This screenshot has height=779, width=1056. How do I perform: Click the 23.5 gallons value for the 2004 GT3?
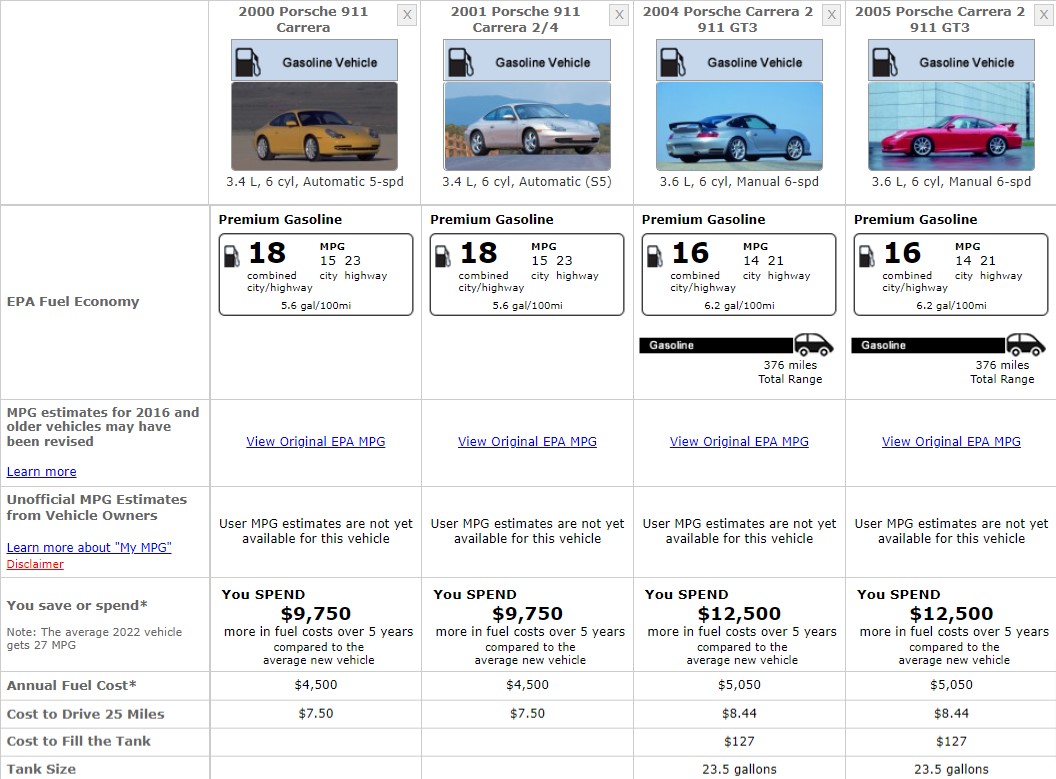coord(739,769)
